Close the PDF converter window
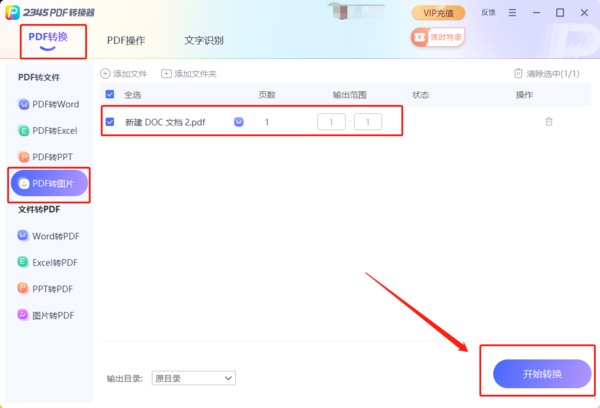The width and height of the screenshot is (600, 408). [584, 13]
